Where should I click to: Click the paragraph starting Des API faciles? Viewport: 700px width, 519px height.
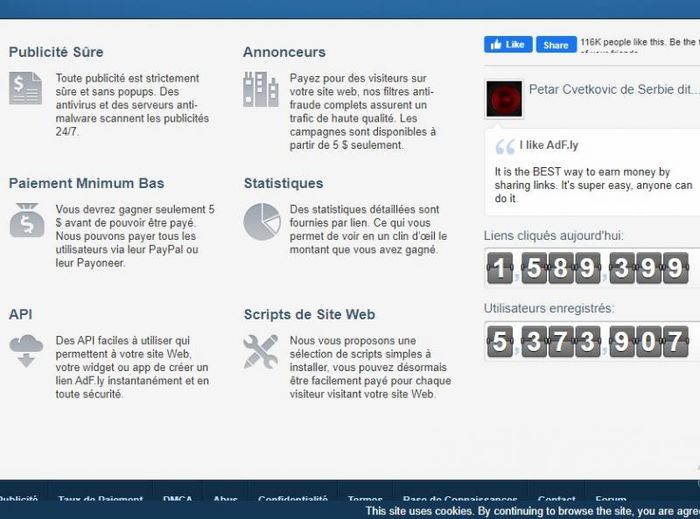(132, 367)
